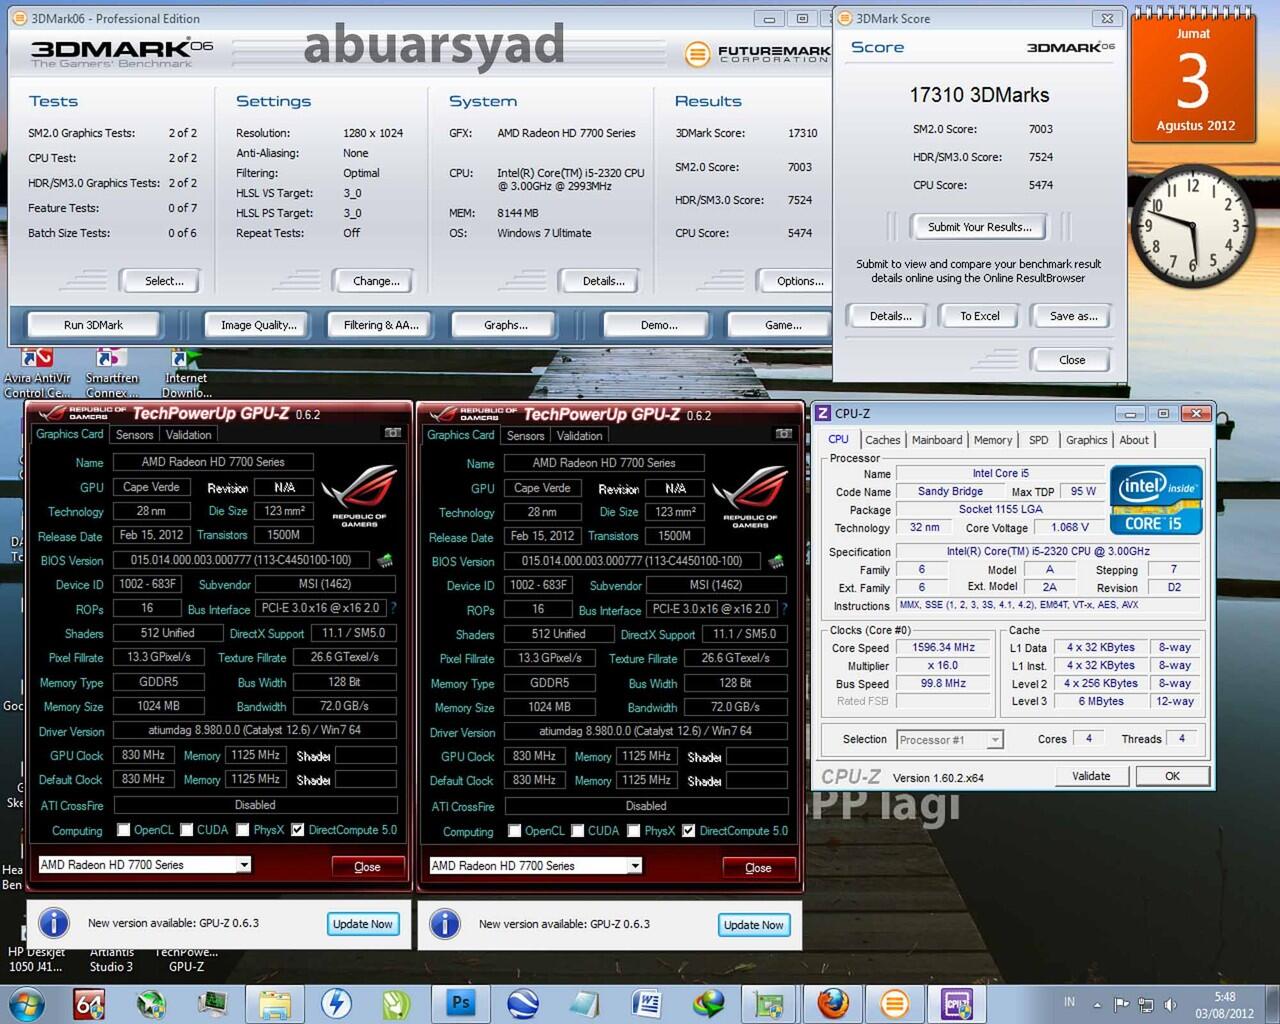Open Graphics tab in CPU-Z
The image size is (1280, 1024).
click(1086, 440)
